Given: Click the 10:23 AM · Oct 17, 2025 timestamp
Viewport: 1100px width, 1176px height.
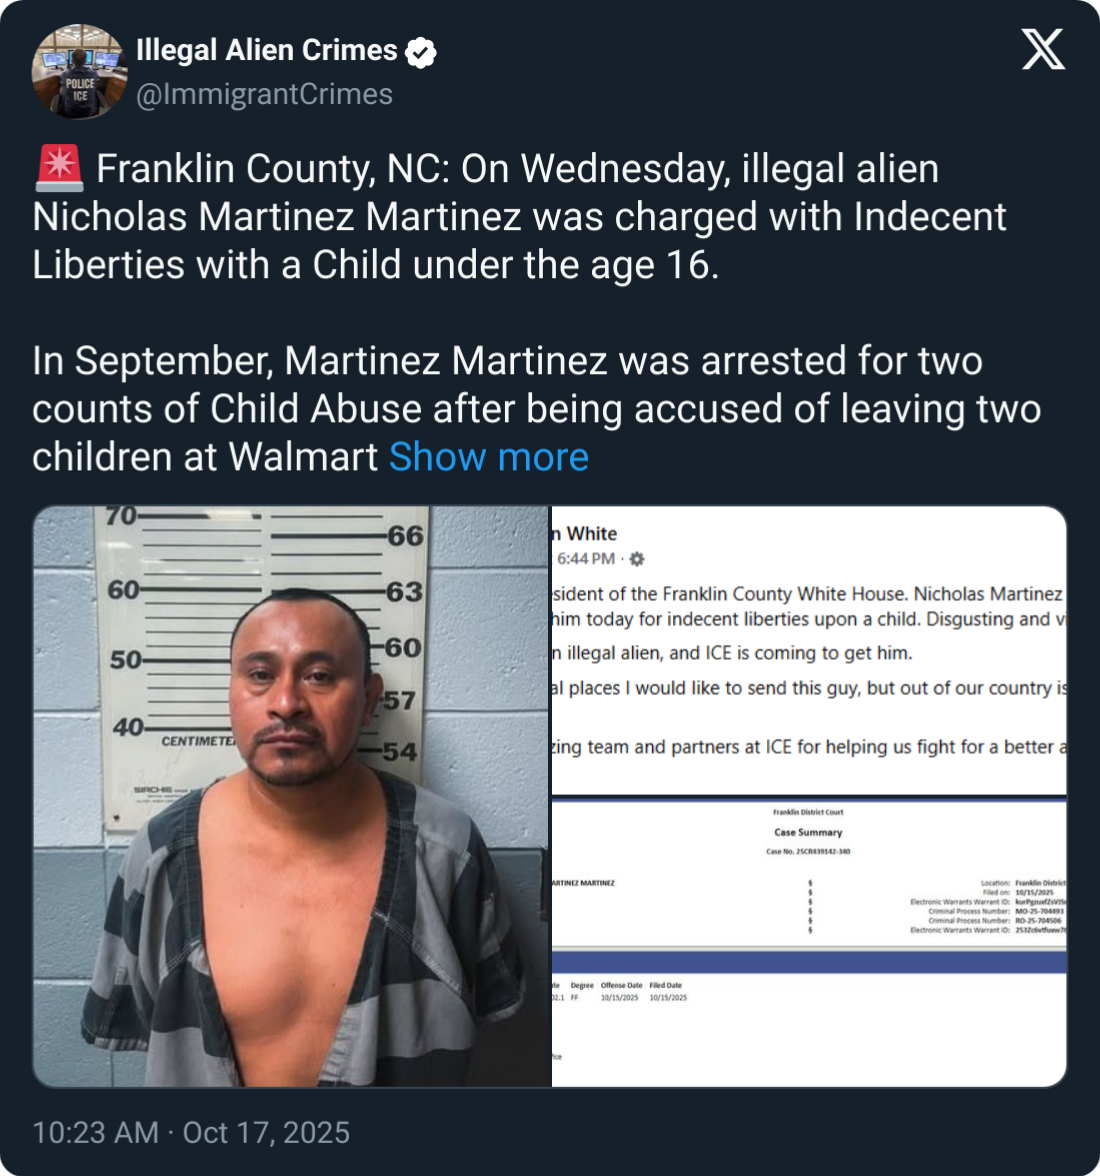Looking at the screenshot, I should 191,1132.
